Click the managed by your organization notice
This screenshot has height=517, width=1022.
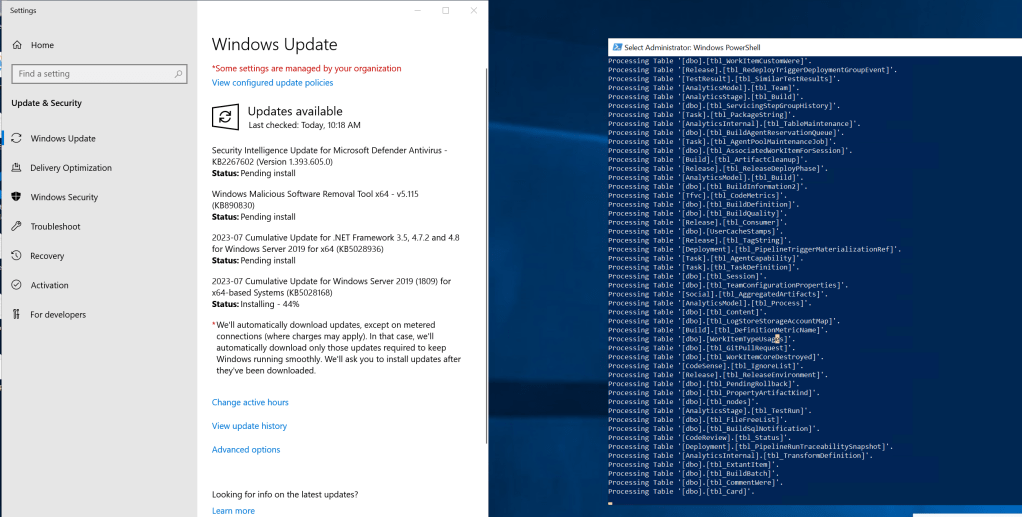(x=306, y=68)
